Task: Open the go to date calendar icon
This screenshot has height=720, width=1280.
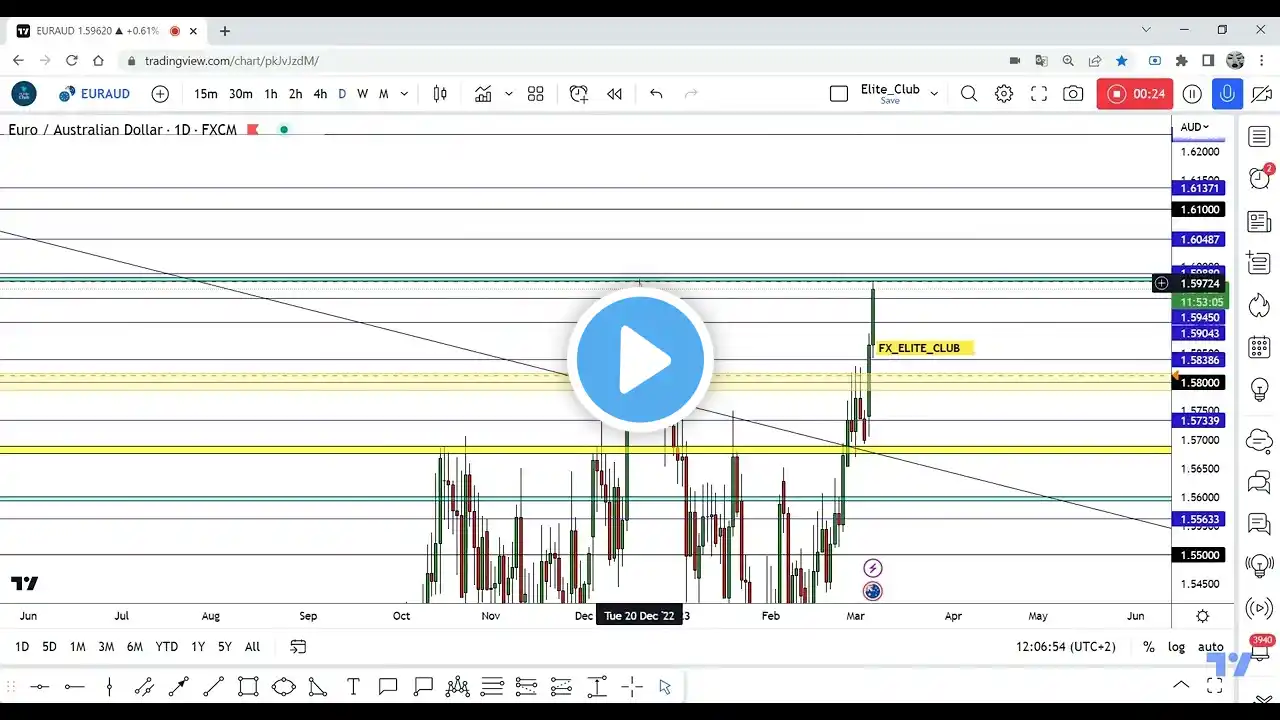Action: point(297,646)
